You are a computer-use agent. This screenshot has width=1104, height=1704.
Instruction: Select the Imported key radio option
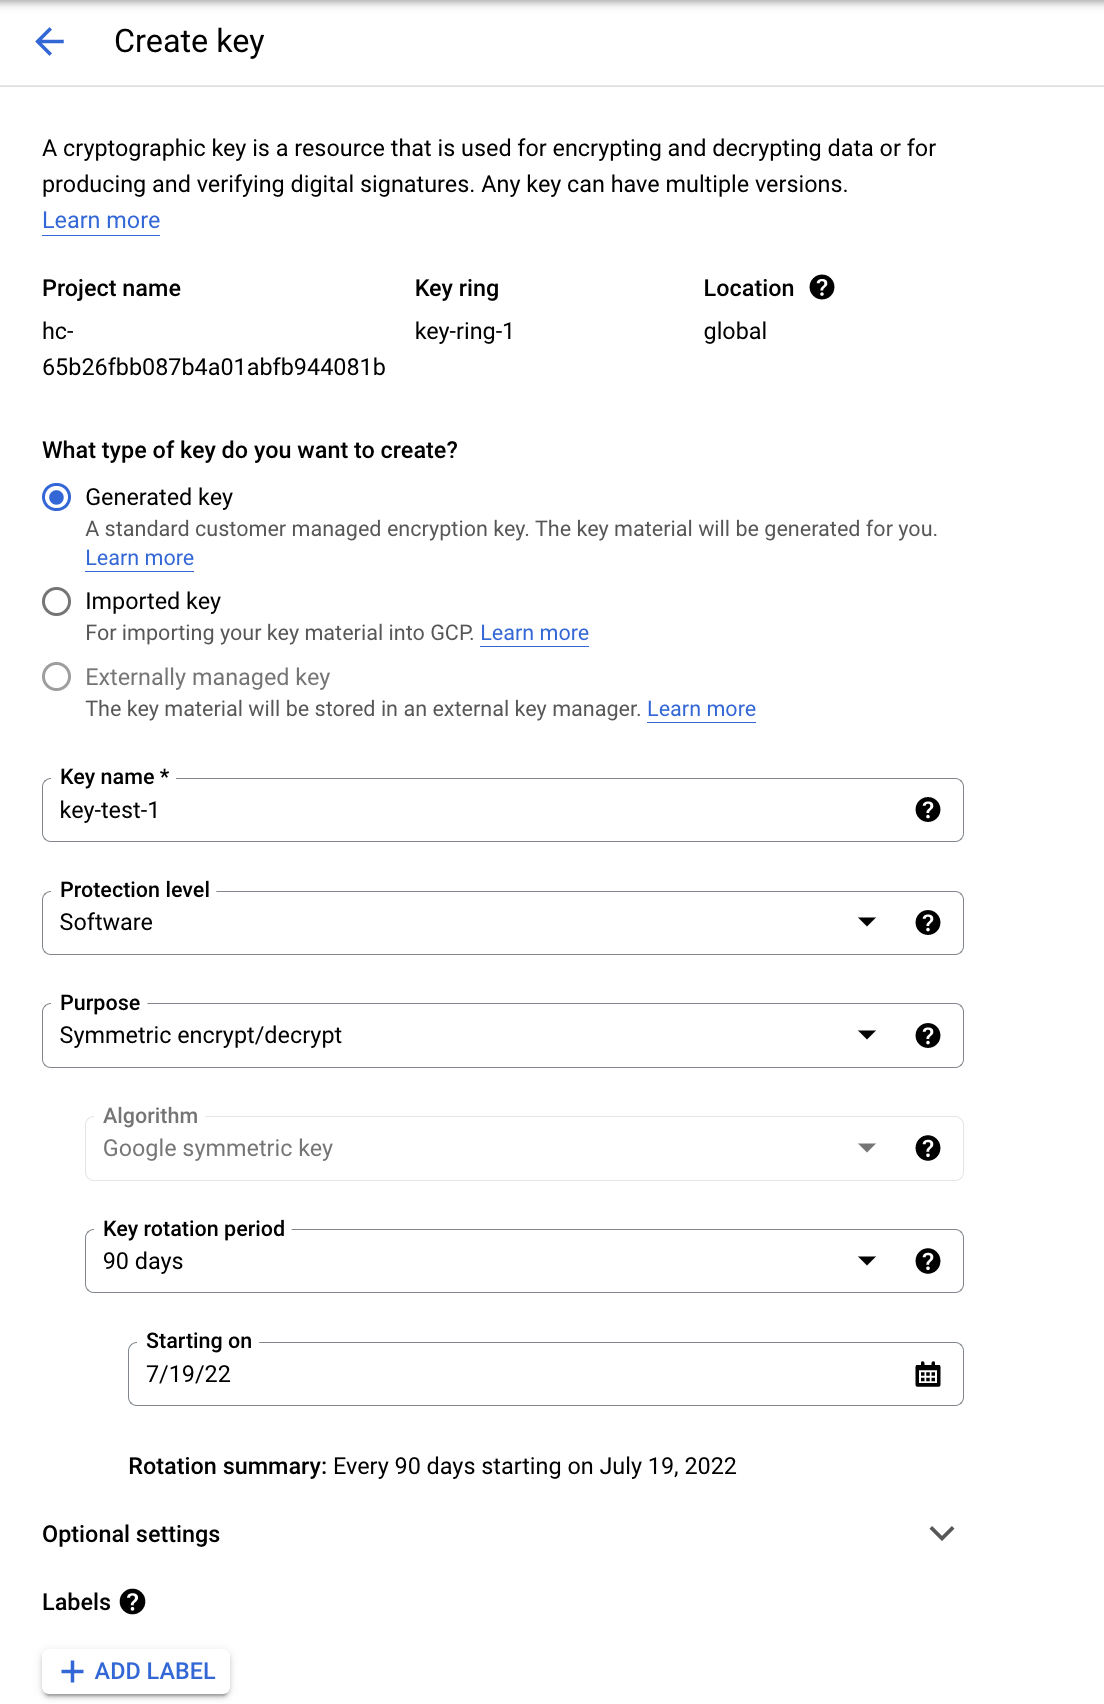57,601
